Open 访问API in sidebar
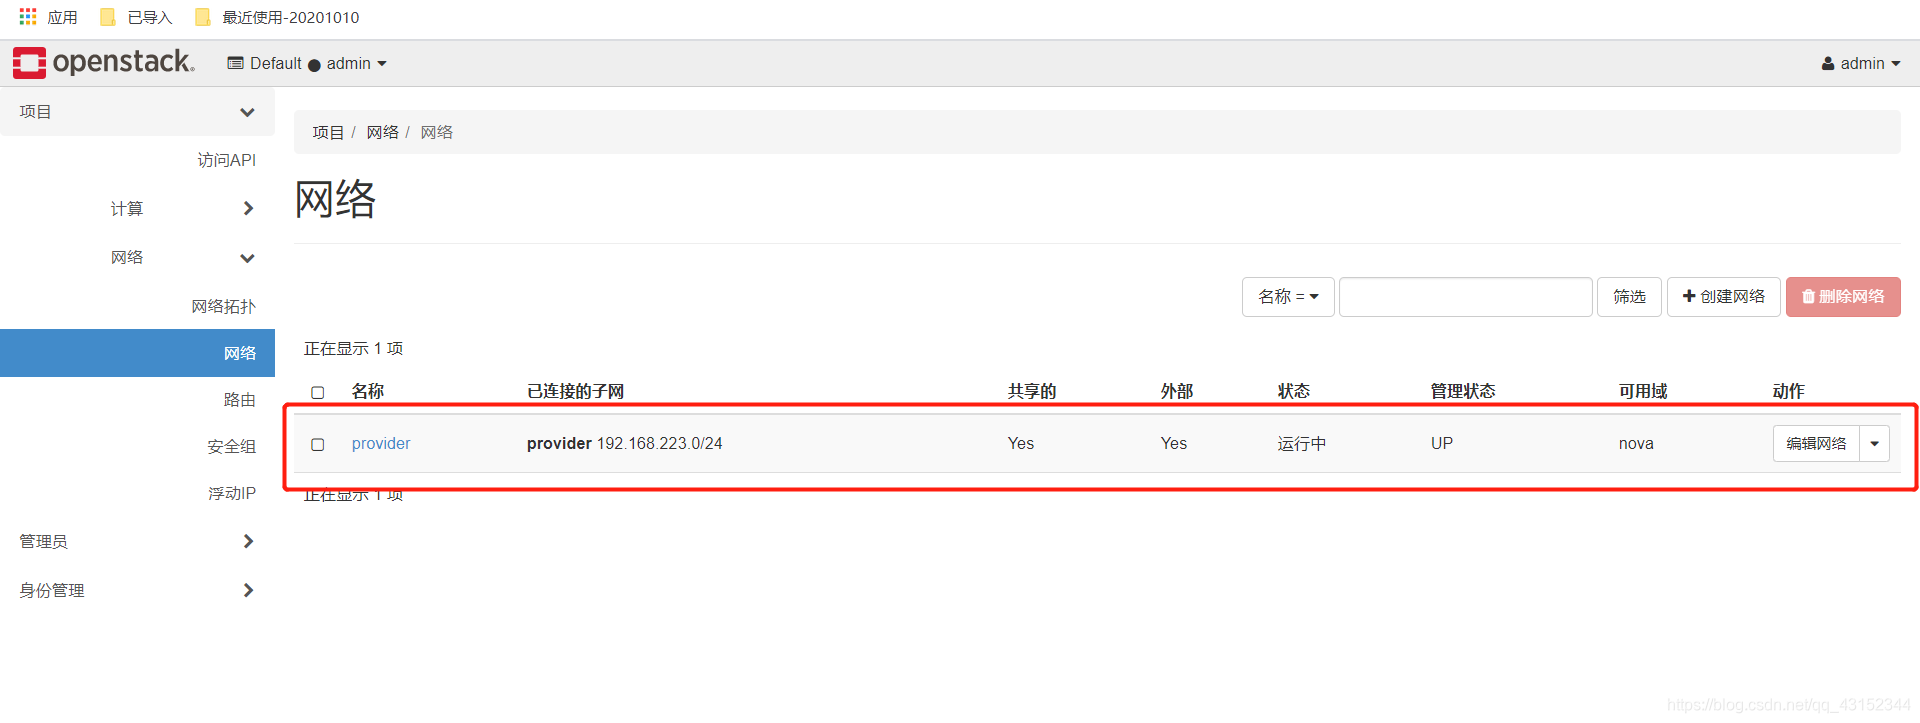The height and width of the screenshot is (723, 1920). pyautogui.click(x=226, y=160)
